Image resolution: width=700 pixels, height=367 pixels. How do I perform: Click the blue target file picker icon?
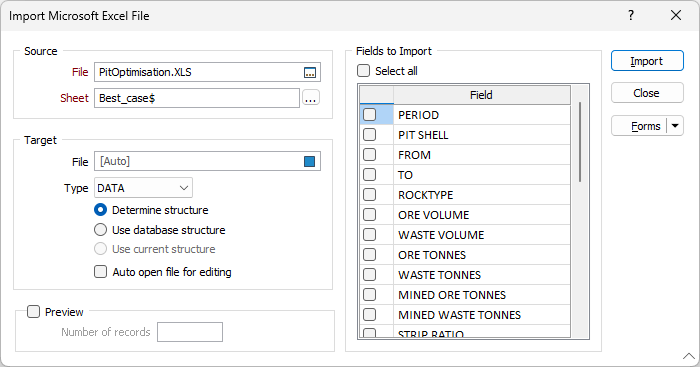click(x=309, y=162)
